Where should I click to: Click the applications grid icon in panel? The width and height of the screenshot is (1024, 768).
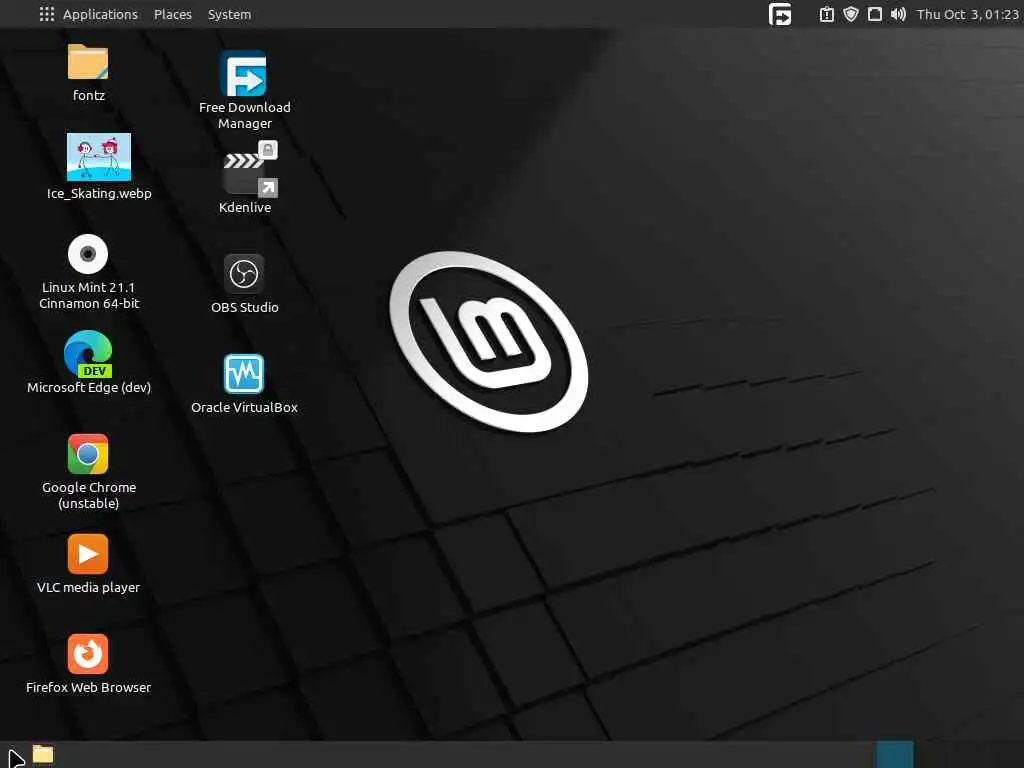coord(46,14)
